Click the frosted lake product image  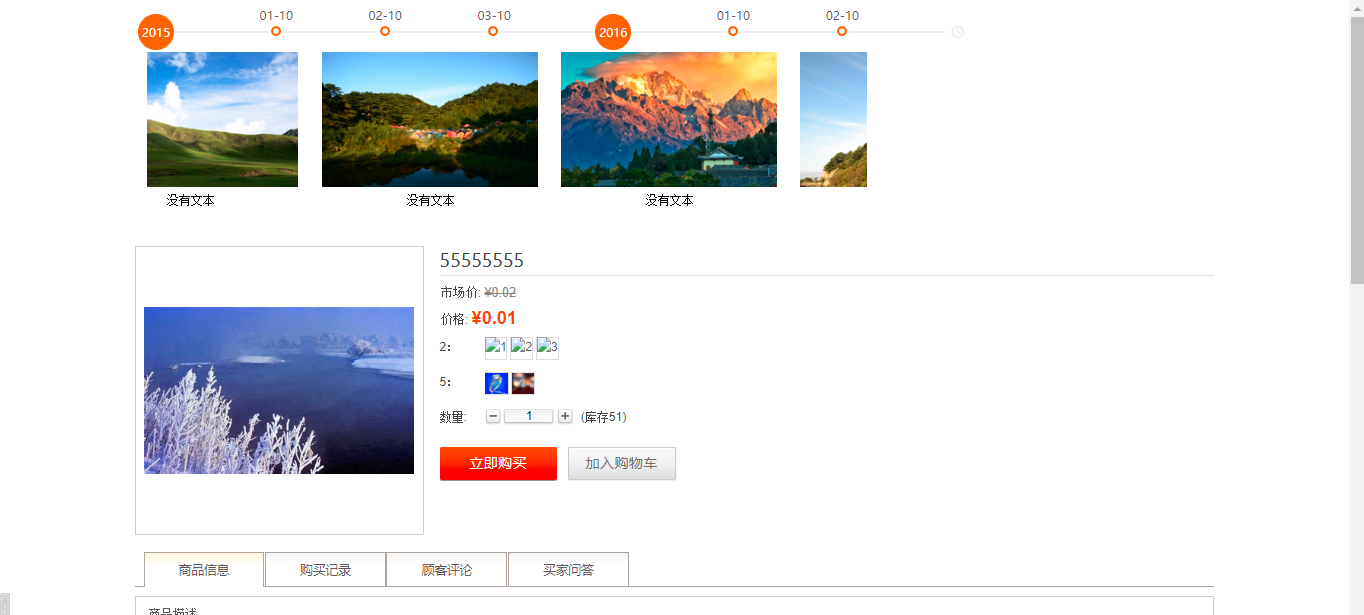coord(279,390)
